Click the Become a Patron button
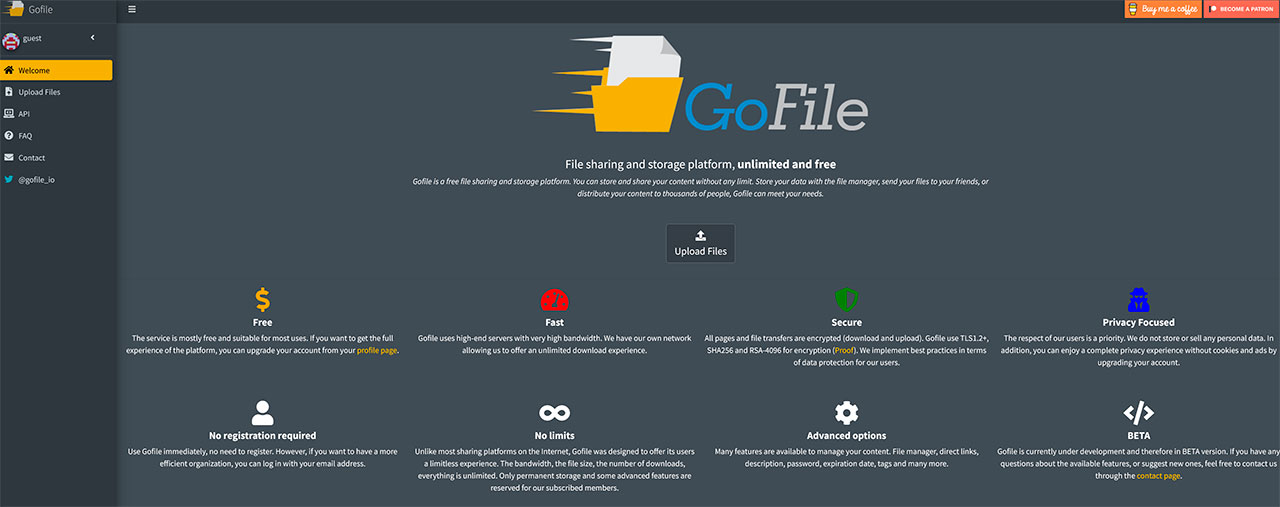Viewport: 1280px width, 507px height. pyautogui.click(x=1242, y=9)
